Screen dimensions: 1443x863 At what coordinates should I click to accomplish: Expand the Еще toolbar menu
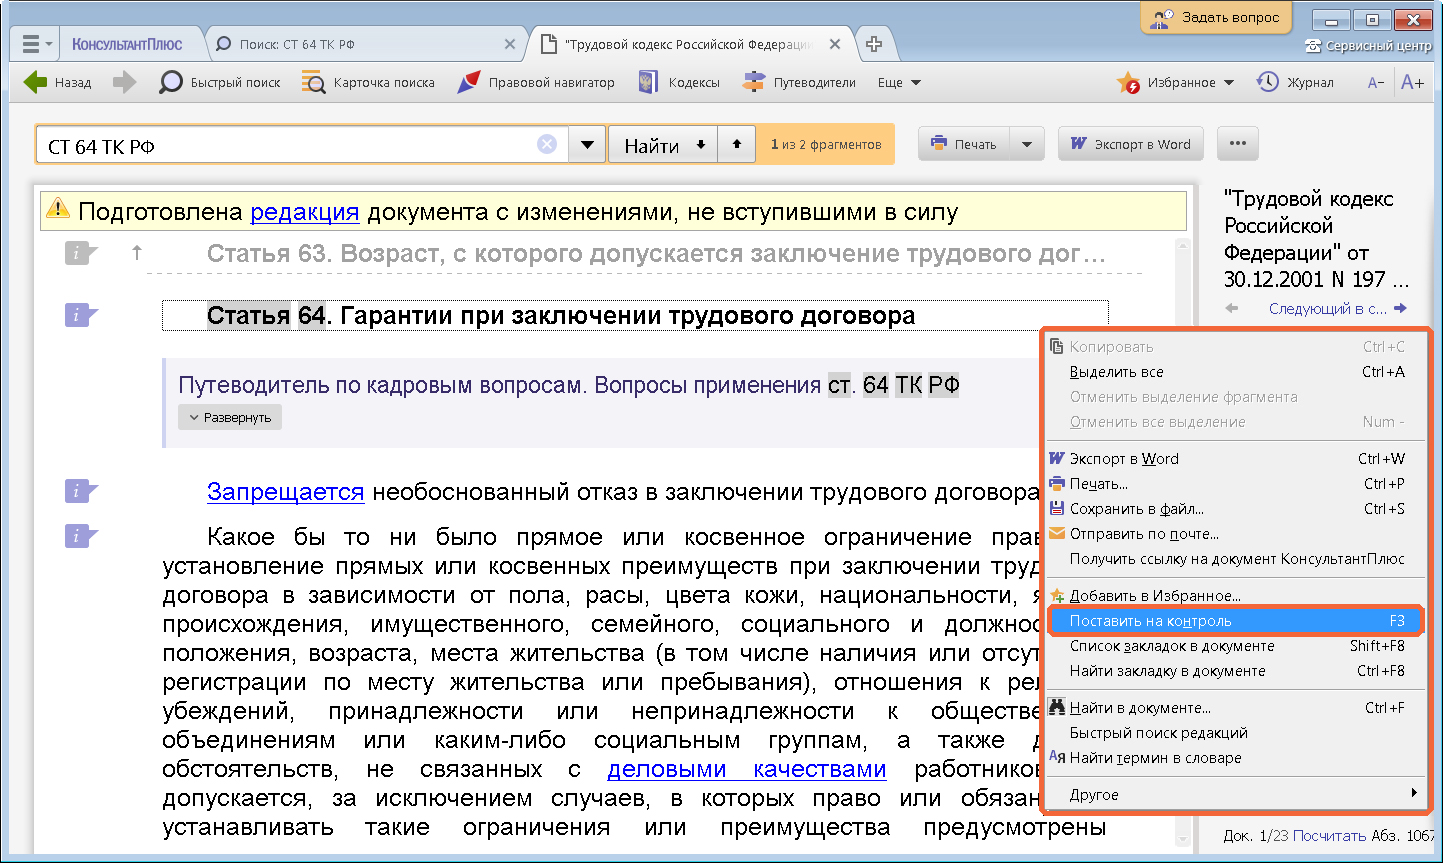pyautogui.click(x=899, y=83)
